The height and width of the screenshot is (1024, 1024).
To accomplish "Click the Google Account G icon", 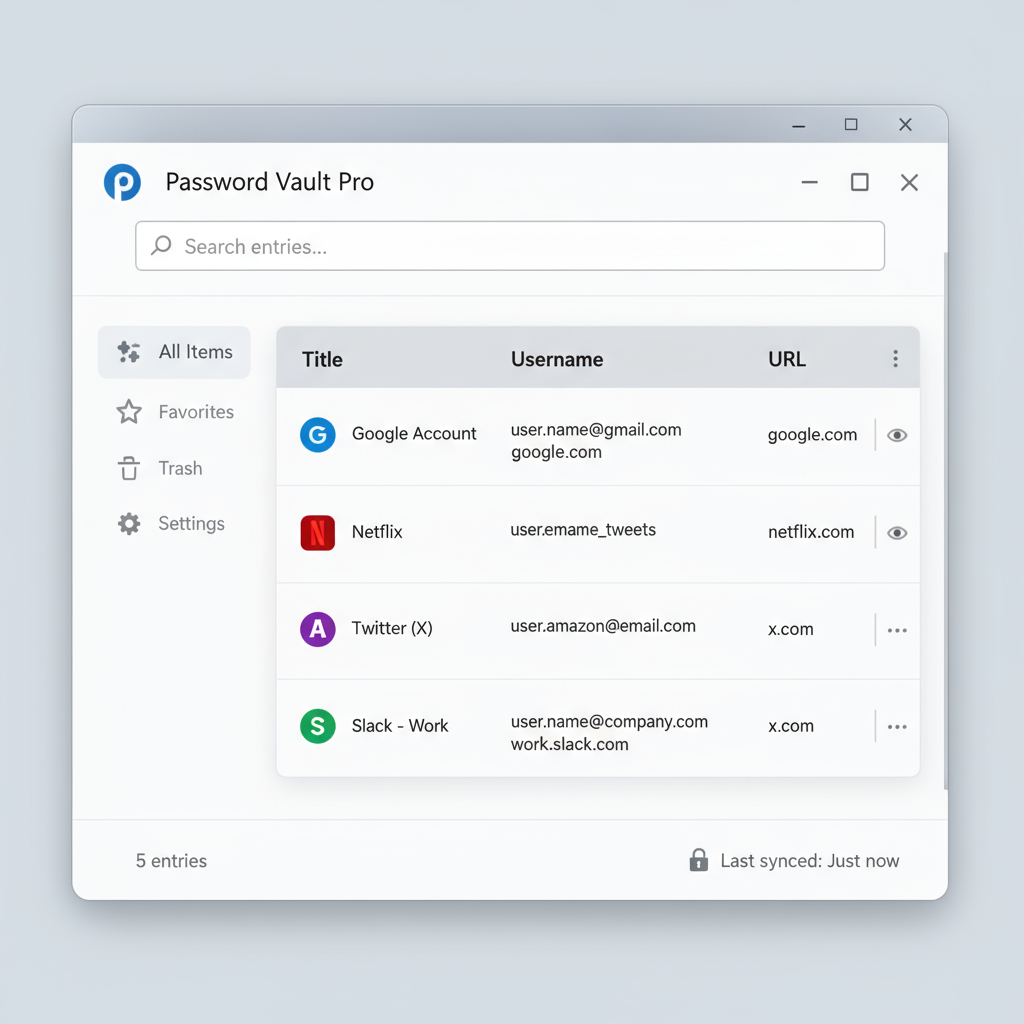I will (x=317, y=435).
